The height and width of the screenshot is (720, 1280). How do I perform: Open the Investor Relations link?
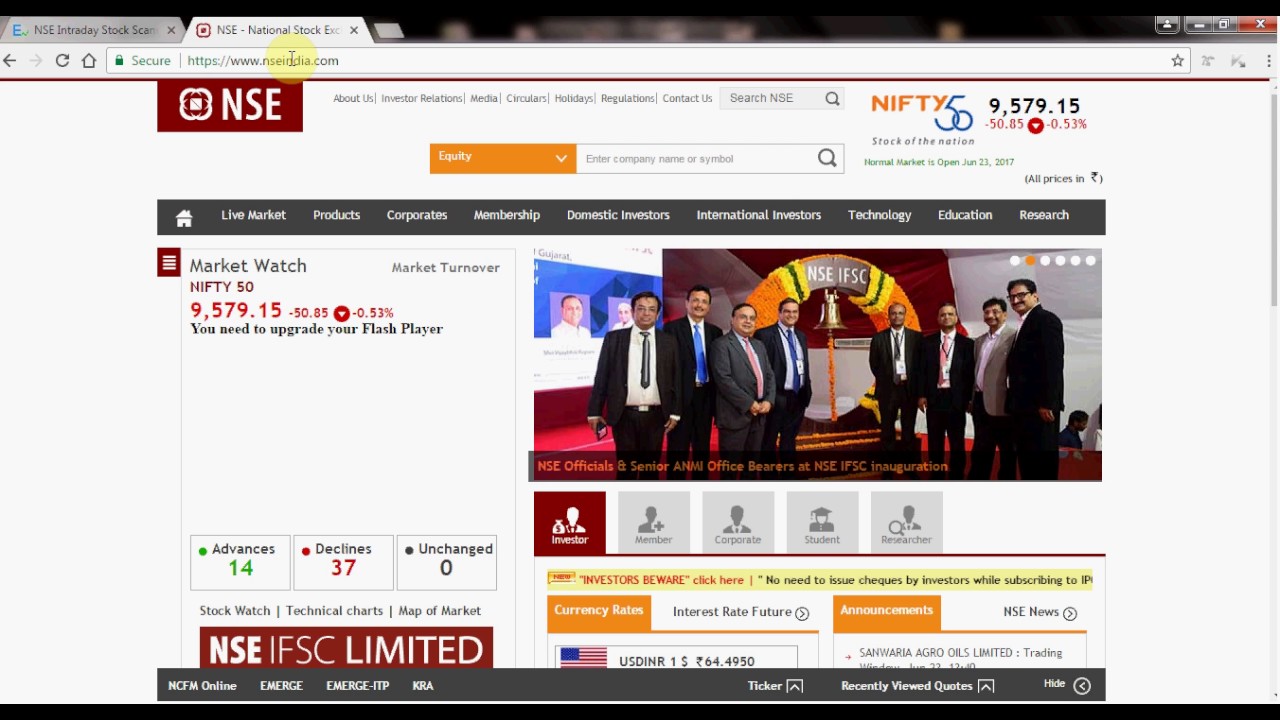(422, 98)
